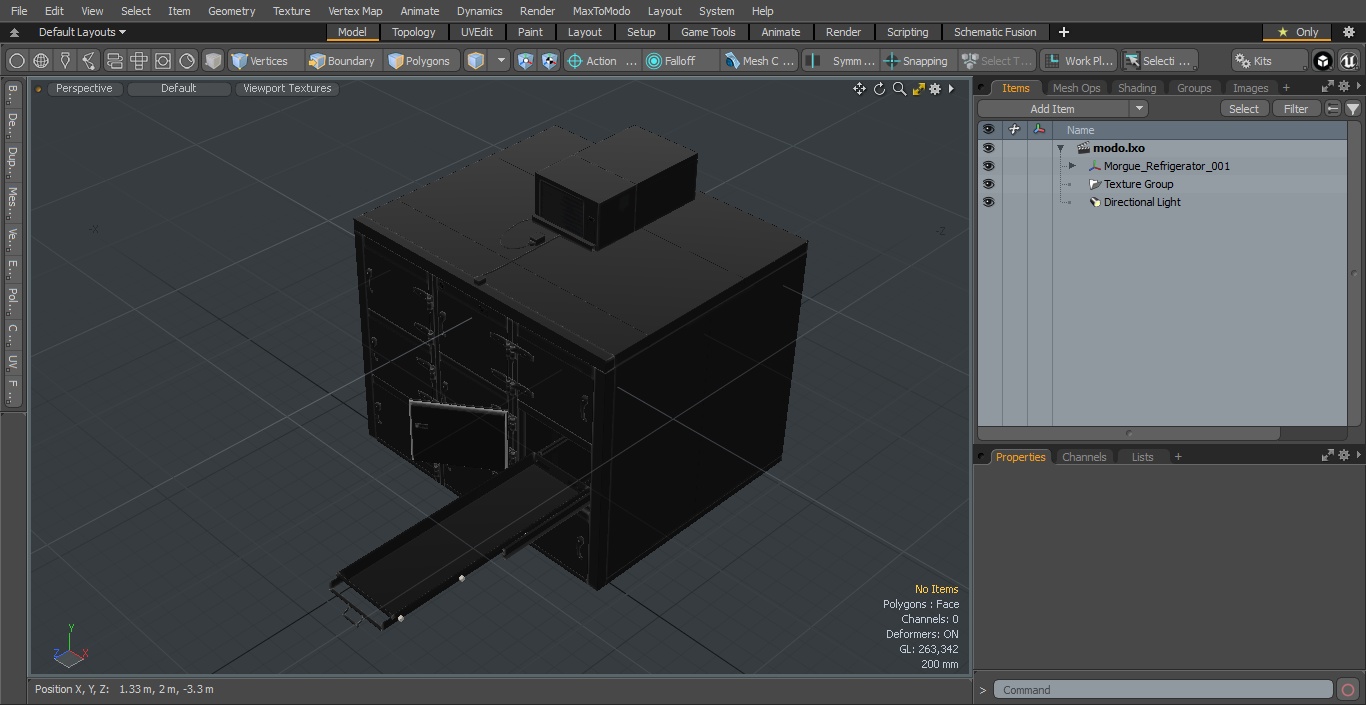This screenshot has width=1366, height=705.
Task: Open viewport settings gear icon
Action: click(935, 89)
